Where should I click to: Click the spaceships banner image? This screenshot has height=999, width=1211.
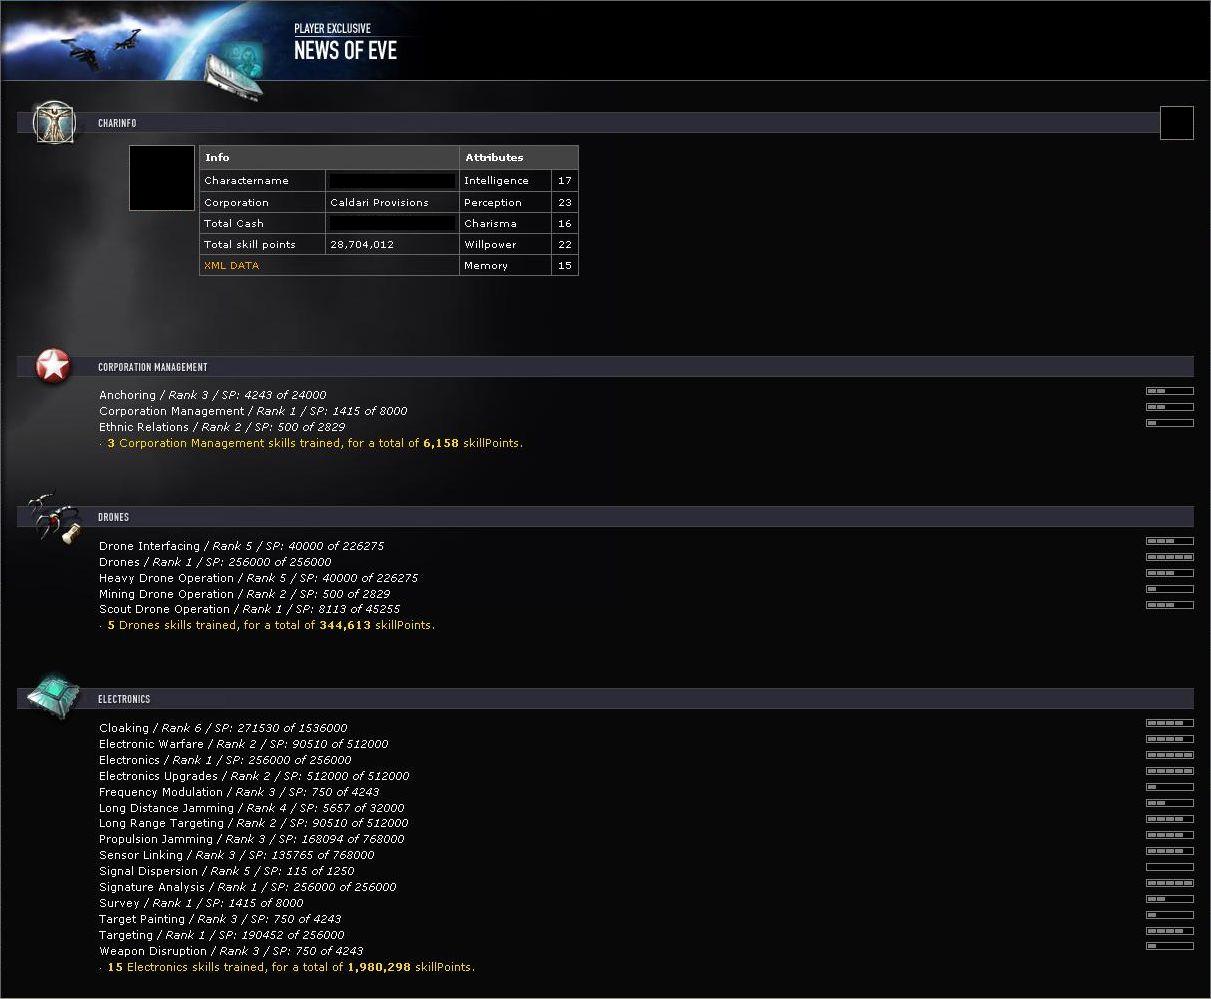100,47
